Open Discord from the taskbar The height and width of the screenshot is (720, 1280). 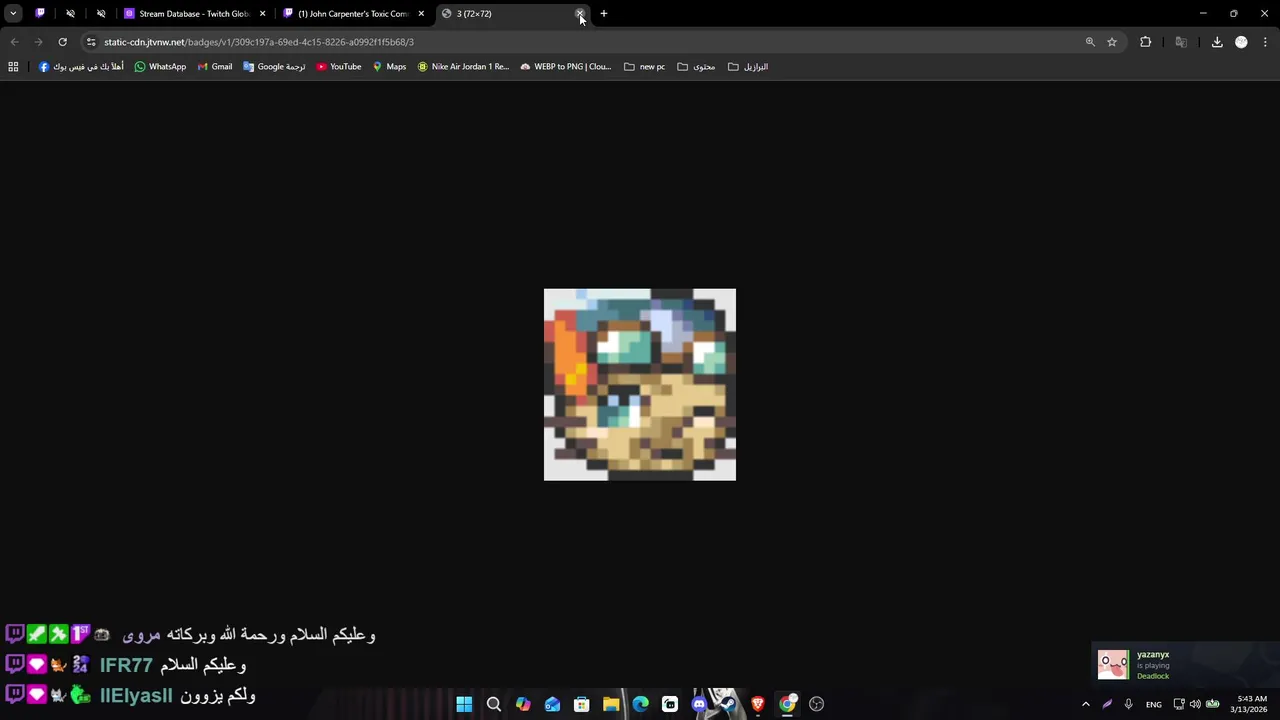[x=699, y=704]
